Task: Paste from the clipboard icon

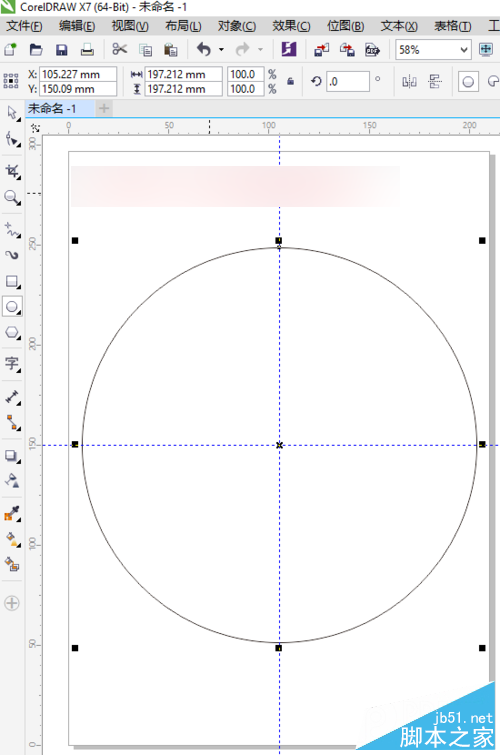Action: (x=171, y=50)
